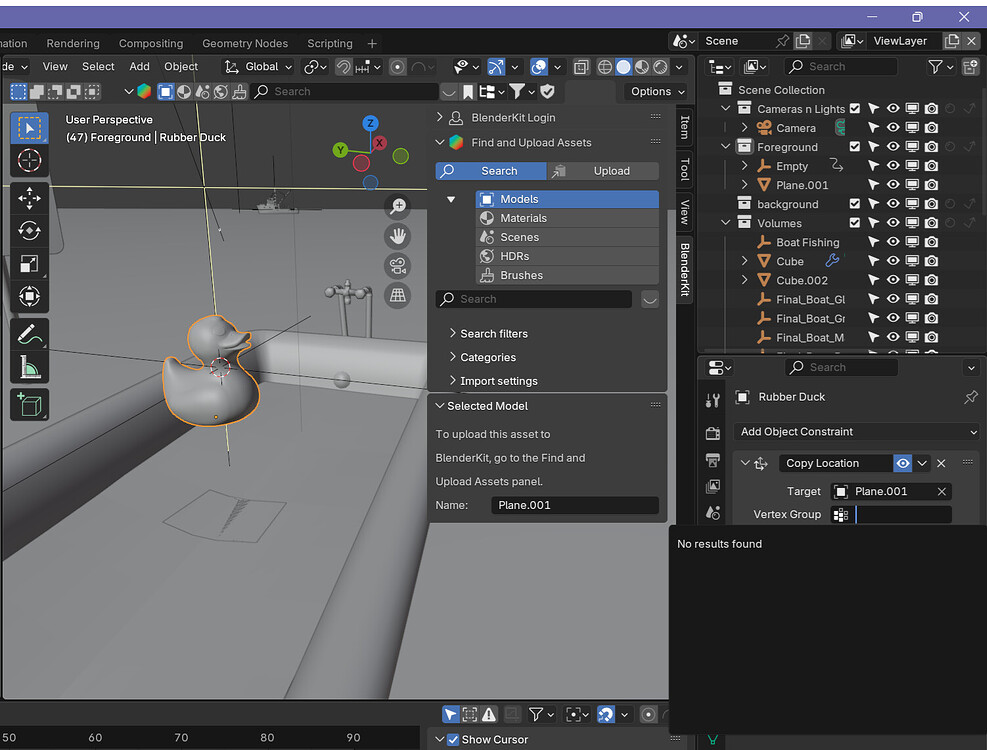This screenshot has width=987, height=750.
Task: Expand Import settings section
Action: tap(494, 381)
